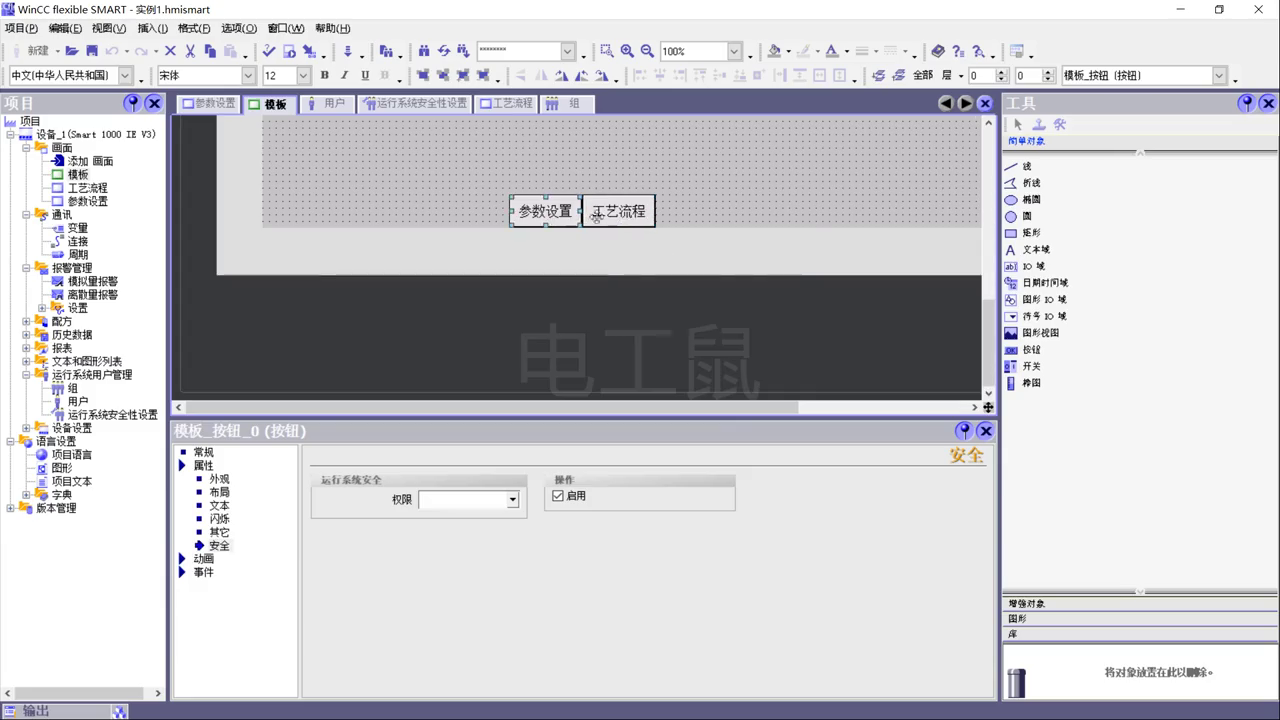The width and height of the screenshot is (1280, 720).
Task: Click the zoom in magnifier icon
Action: tap(627, 51)
